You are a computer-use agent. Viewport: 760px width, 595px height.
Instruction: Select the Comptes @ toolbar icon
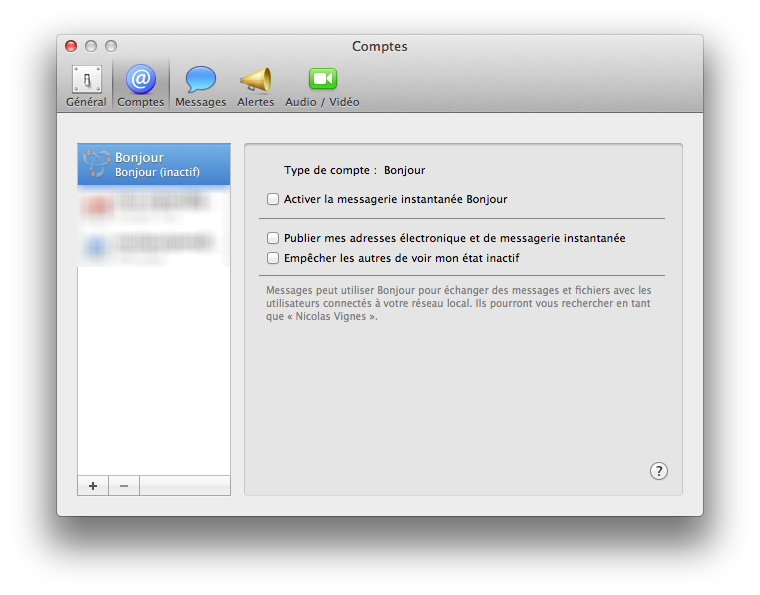[x=141, y=85]
